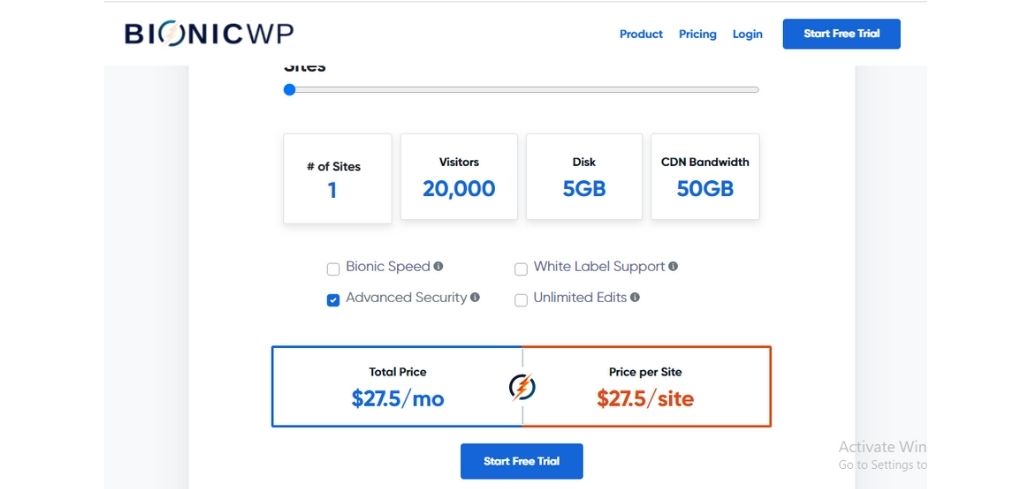Click the Sites slider handle
Screen dimensions: 1024x489
[x=289, y=89]
